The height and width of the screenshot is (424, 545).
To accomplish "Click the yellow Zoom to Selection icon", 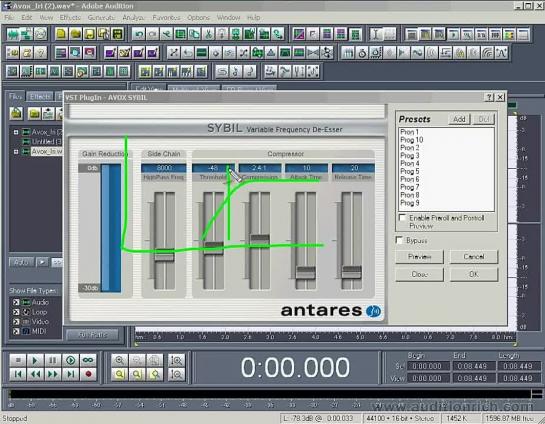I will [120, 374].
